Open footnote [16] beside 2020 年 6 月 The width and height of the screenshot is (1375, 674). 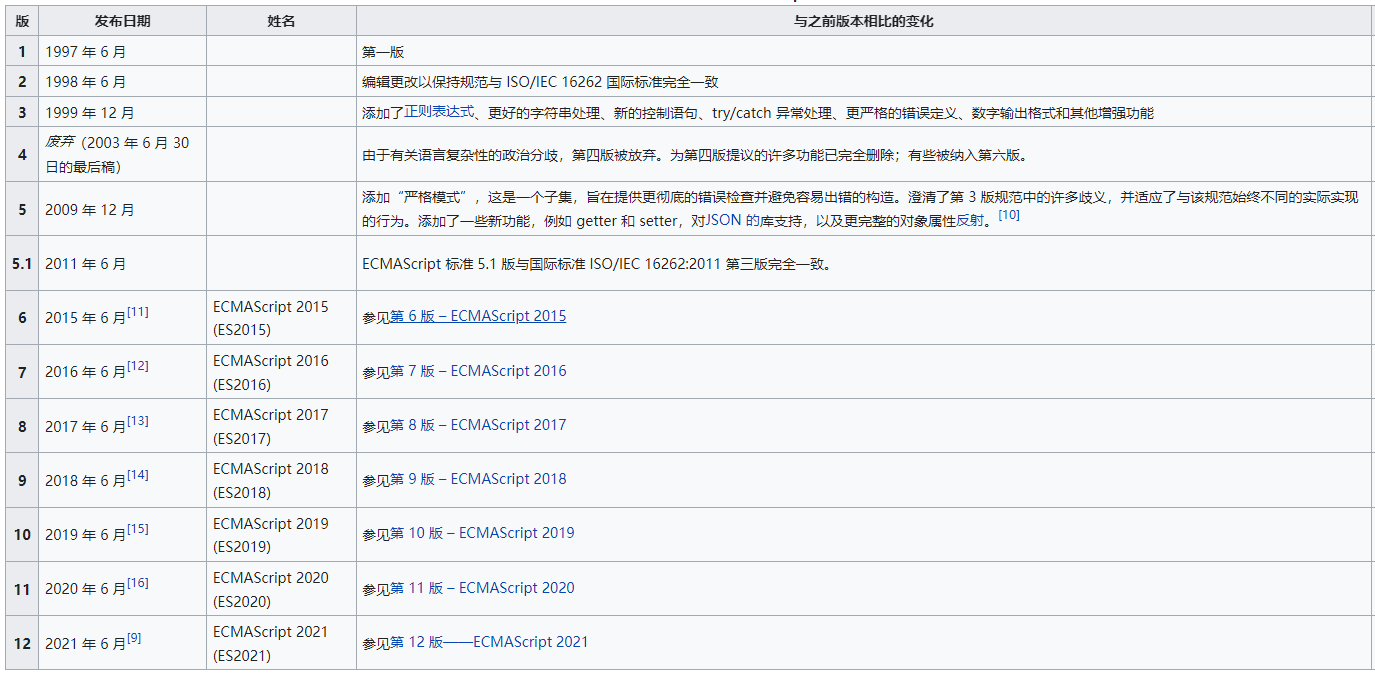tap(138, 583)
